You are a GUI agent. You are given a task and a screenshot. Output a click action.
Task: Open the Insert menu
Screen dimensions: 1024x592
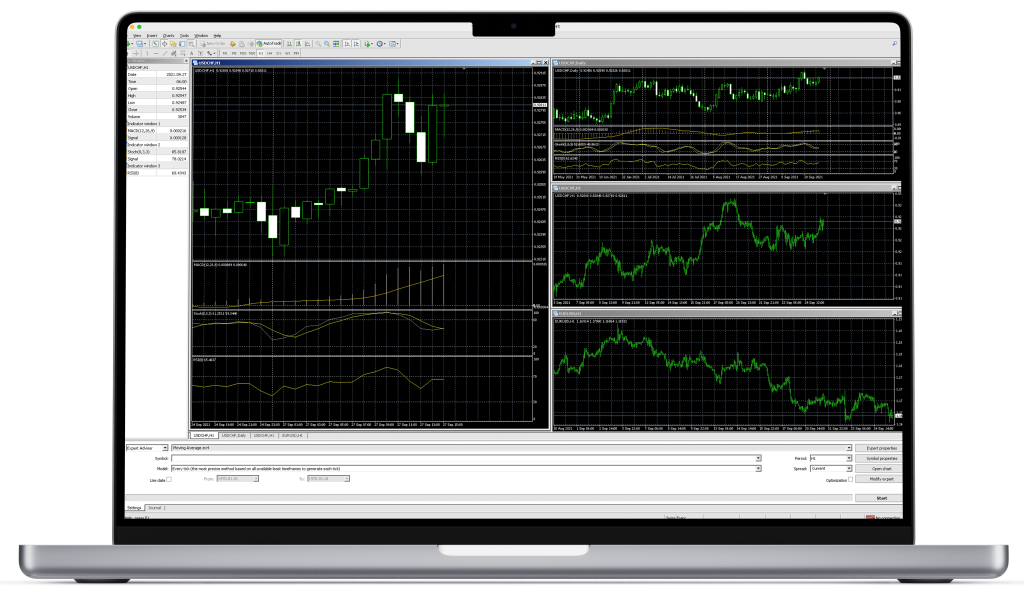coord(152,35)
